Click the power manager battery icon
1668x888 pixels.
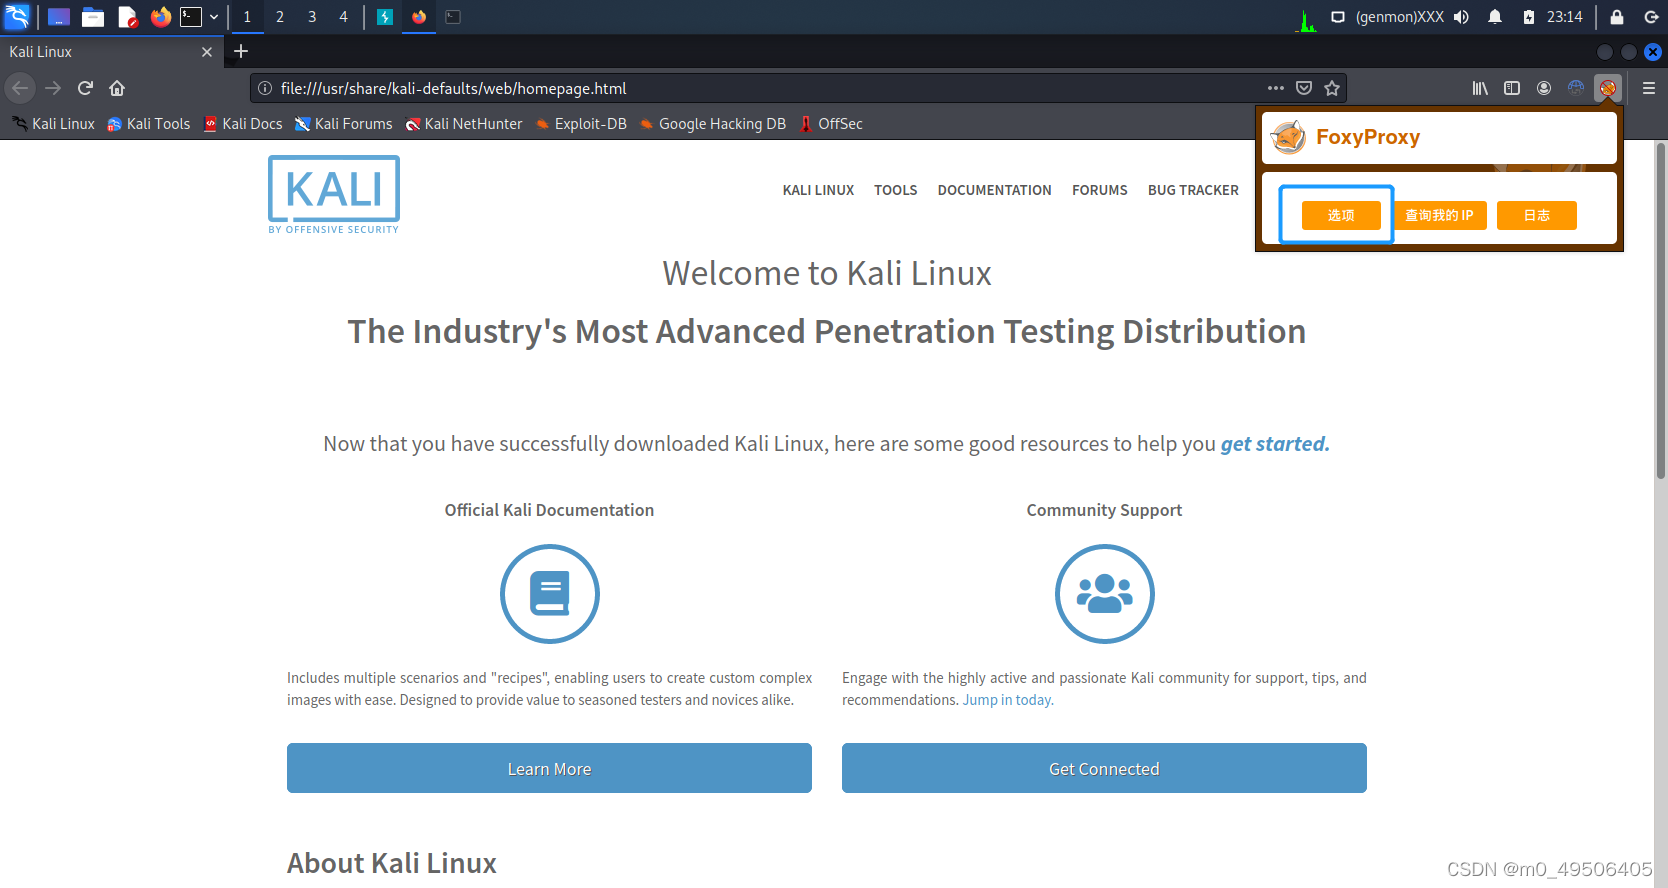1528,16
